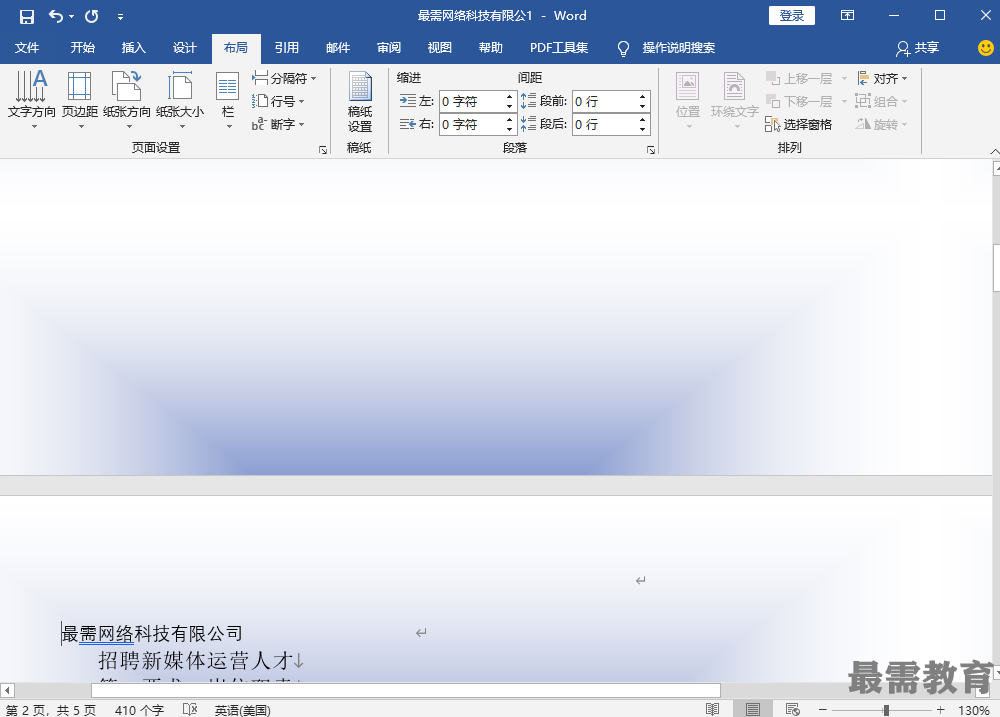This screenshot has width=1000, height=717.
Task: Click the page count 第 2 页, 共 5 页
Action: tap(51, 709)
